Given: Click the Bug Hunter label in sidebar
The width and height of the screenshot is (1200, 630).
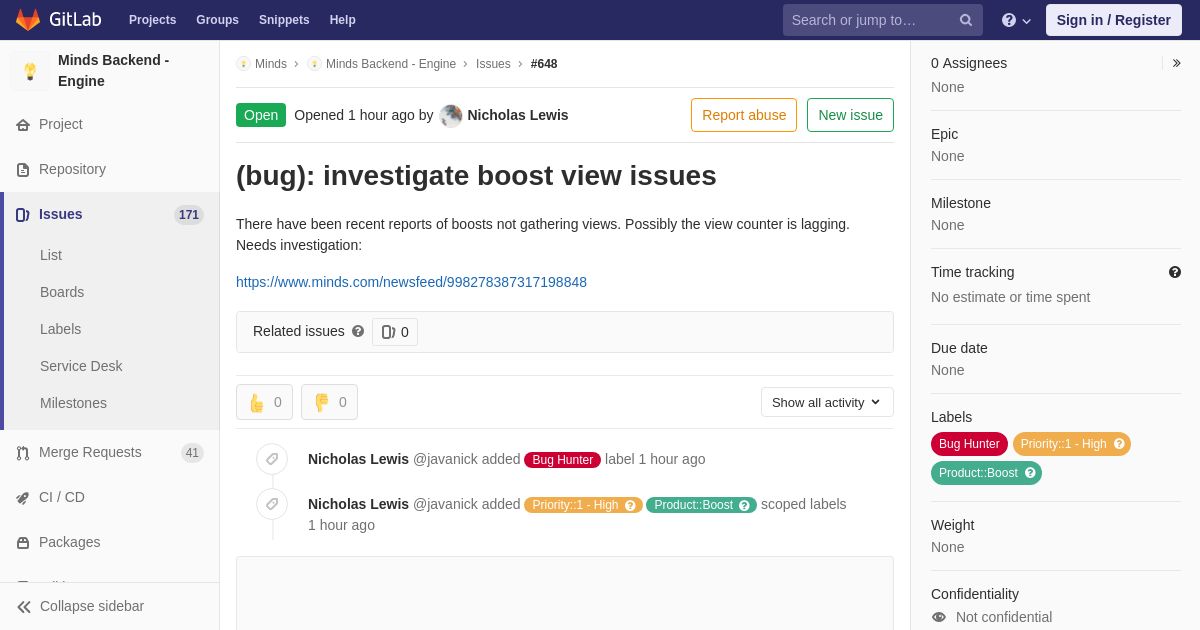Looking at the screenshot, I should tap(969, 444).
